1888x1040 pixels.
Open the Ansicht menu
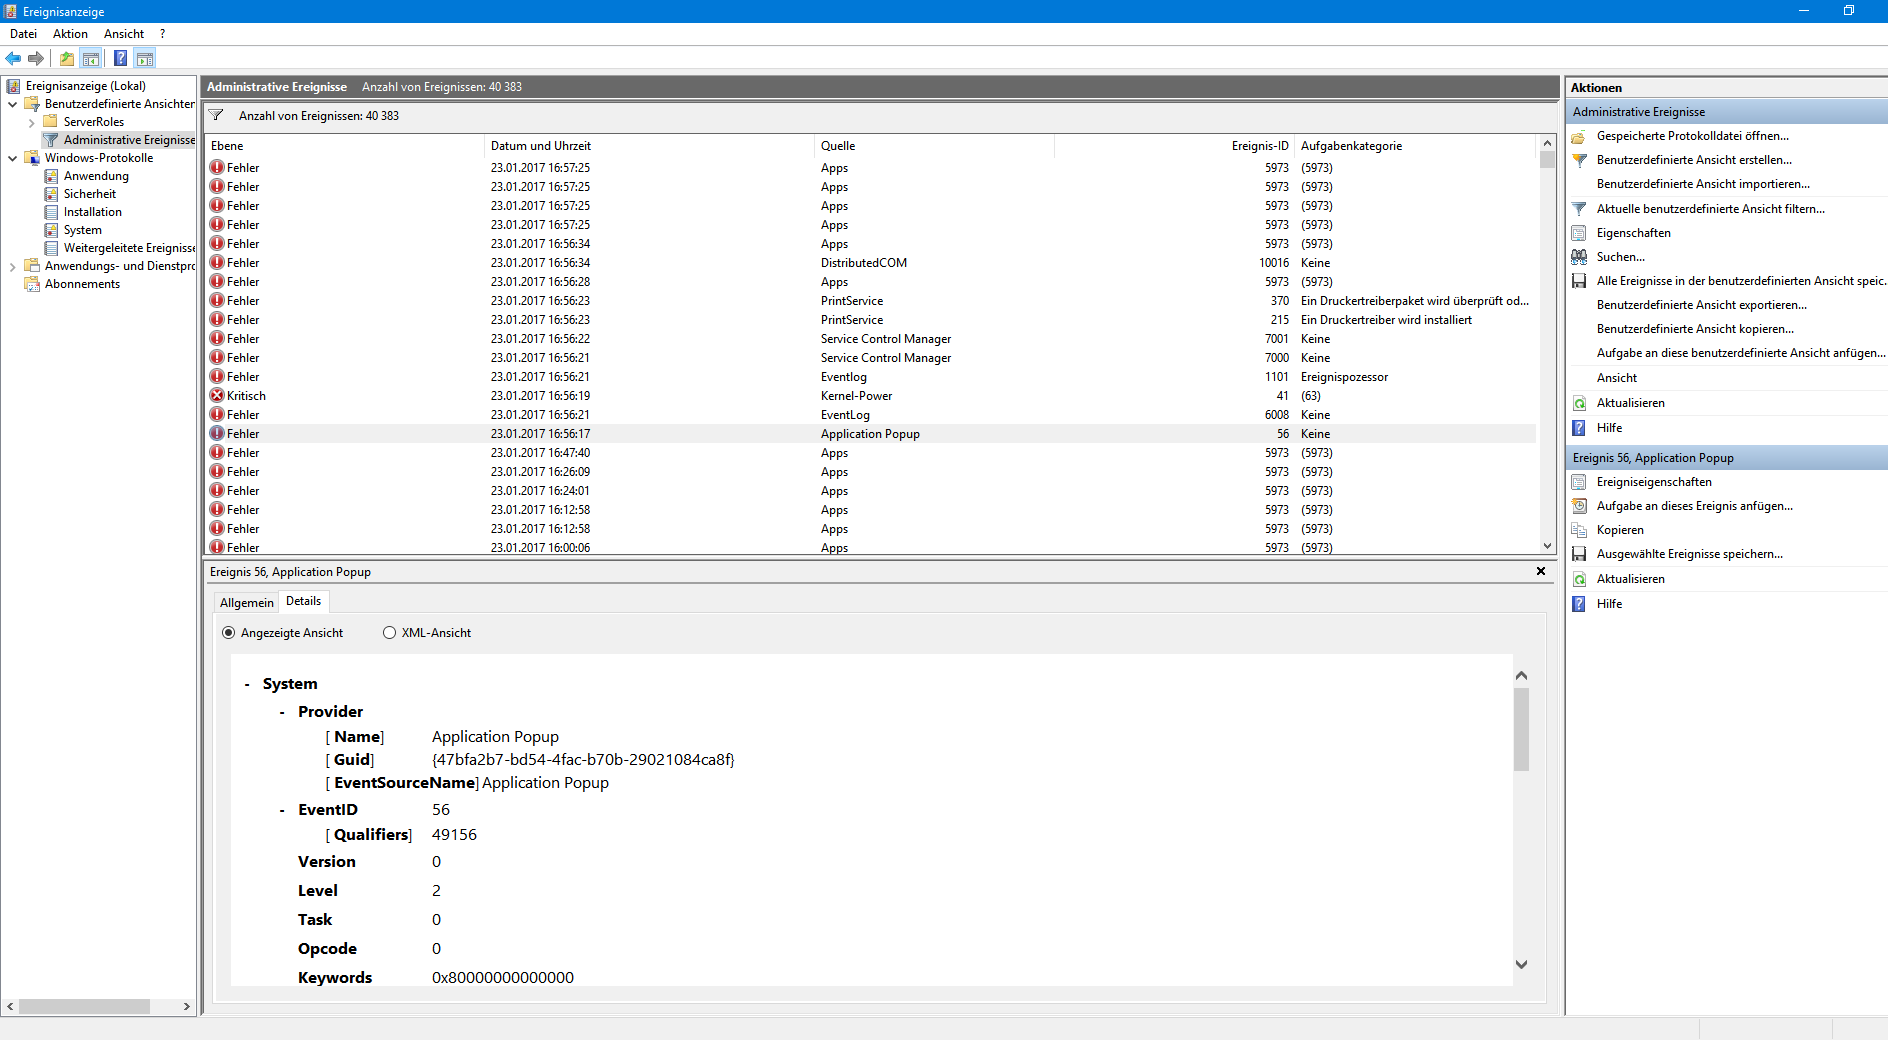coord(124,34)
